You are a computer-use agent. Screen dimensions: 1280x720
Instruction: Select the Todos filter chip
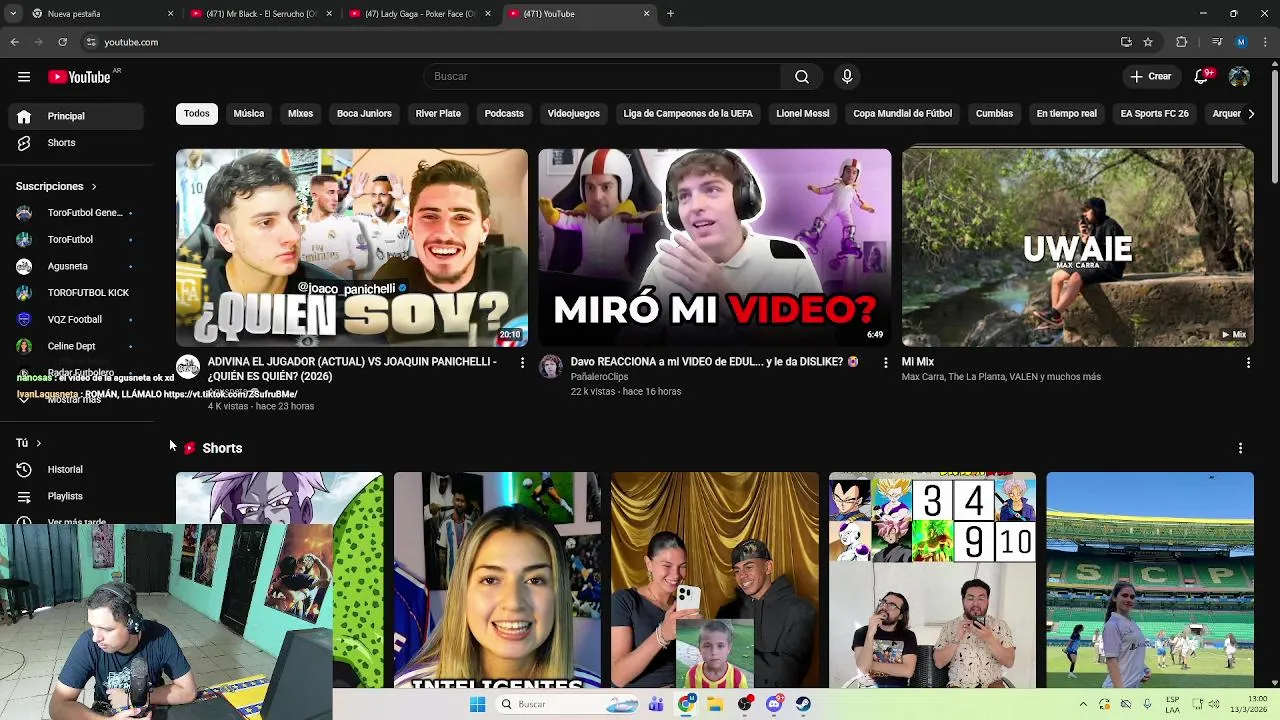[197, 114]
